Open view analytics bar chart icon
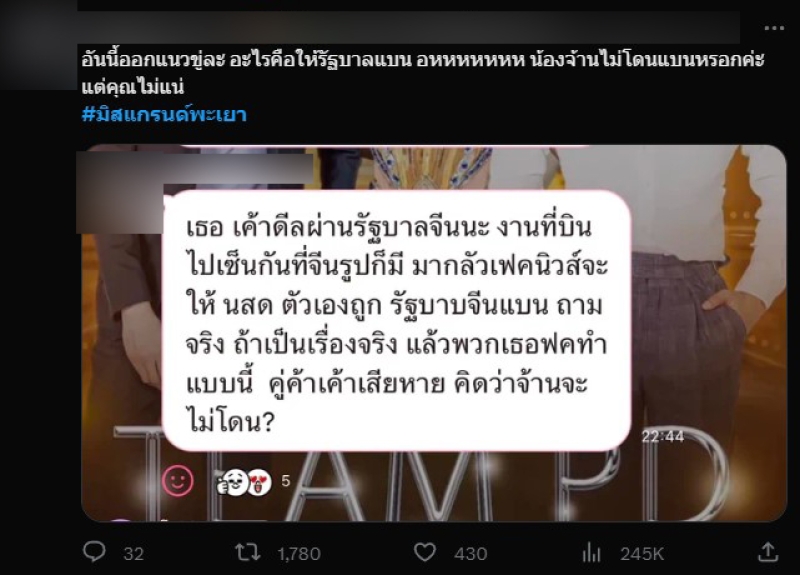 pos(591,553)
